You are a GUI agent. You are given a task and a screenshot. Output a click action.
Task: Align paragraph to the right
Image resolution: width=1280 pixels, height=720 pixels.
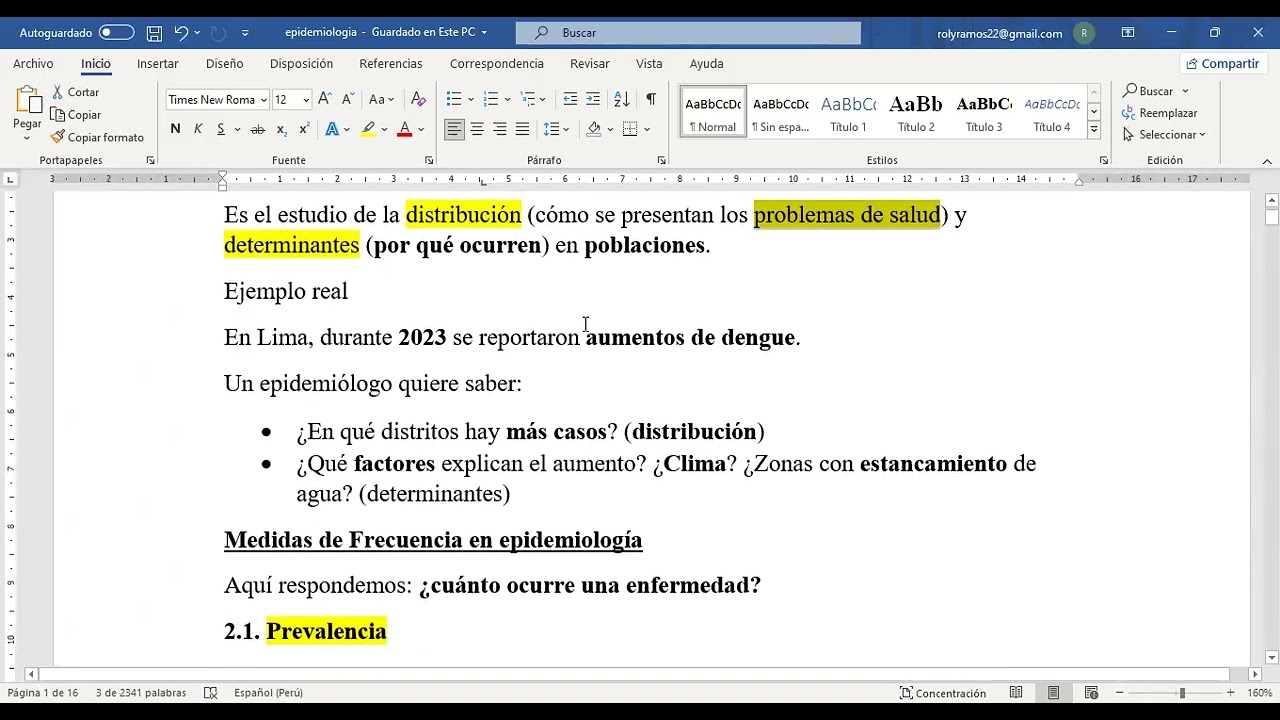click(499, 129)
